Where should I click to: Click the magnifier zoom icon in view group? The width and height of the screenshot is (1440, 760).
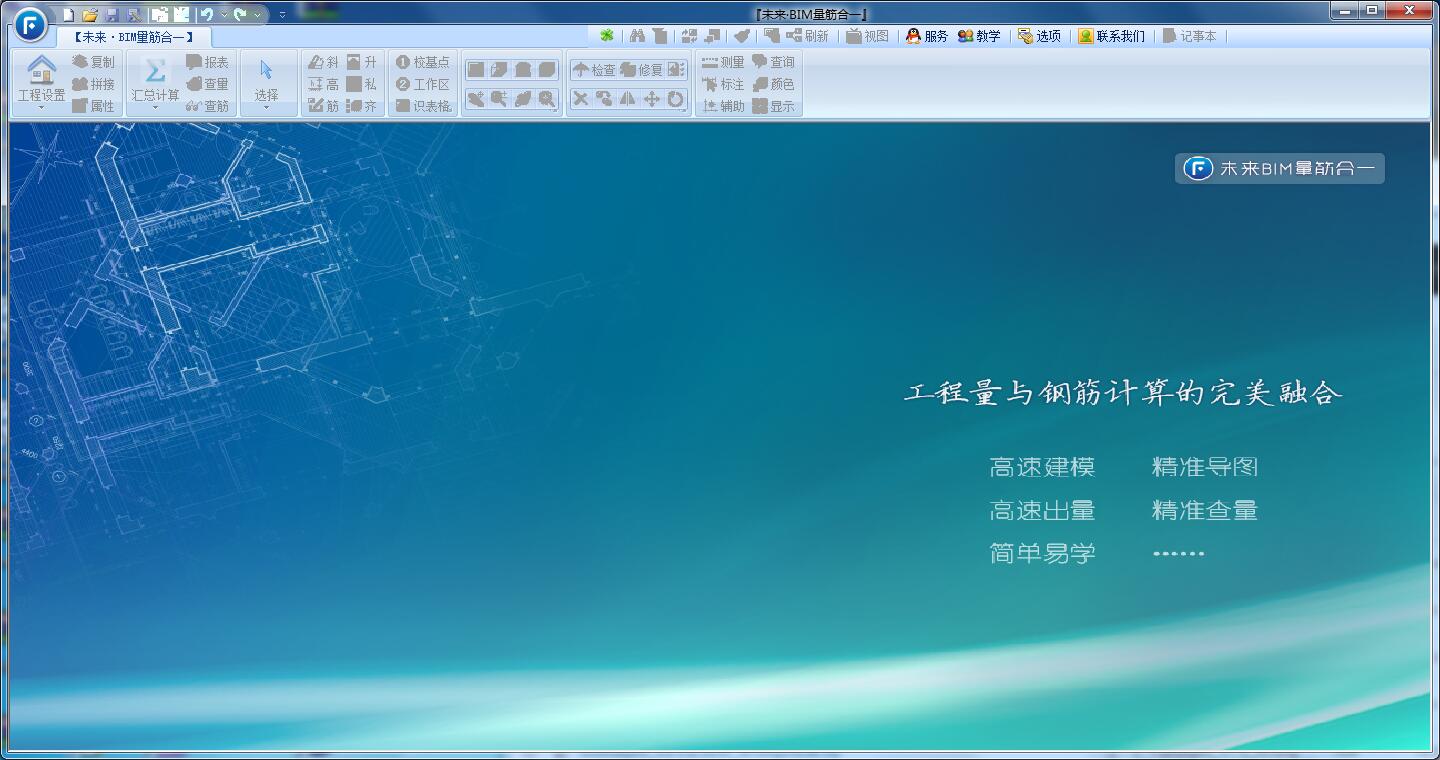pyautogui.click(x=547, y=98)
